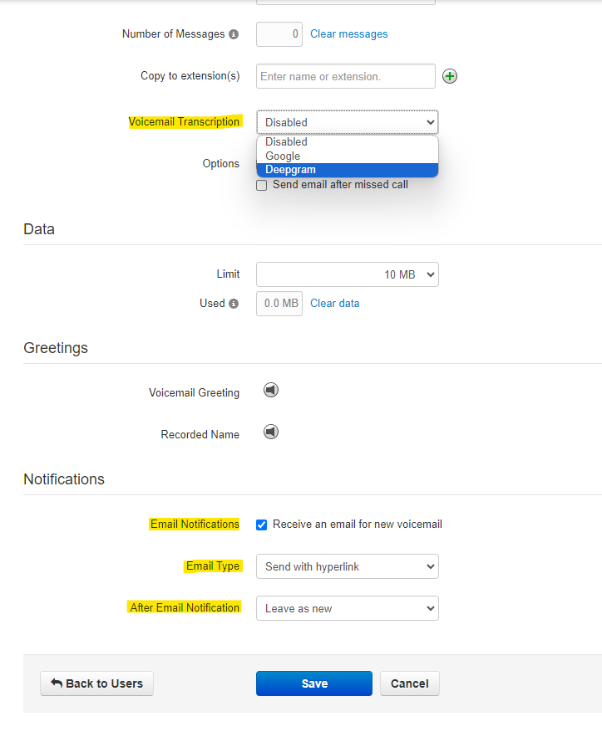Focus the Copy to extension input field
602x732 pixels.
[345, 76]
